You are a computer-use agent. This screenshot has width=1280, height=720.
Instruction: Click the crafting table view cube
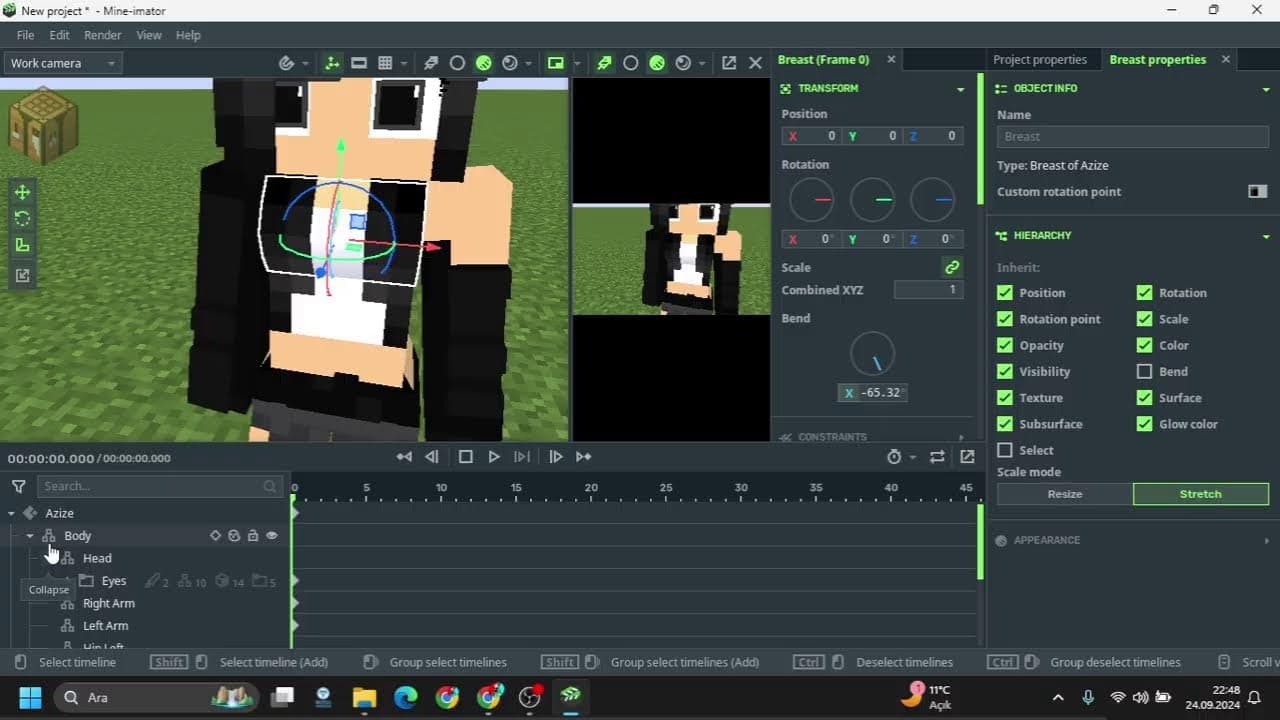coord(43,128)
